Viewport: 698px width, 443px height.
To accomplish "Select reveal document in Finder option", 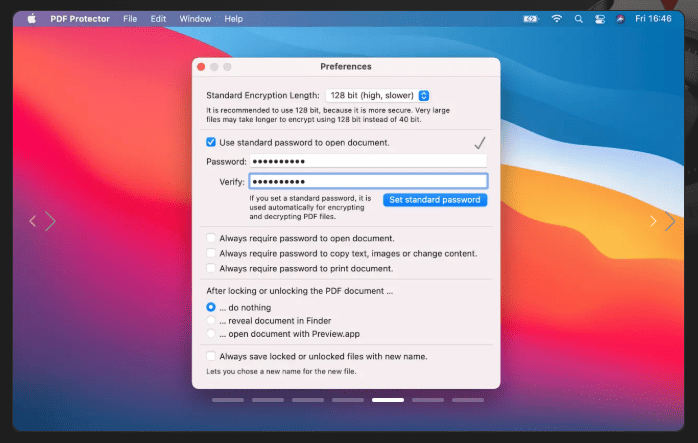I will [x=211, y=321].
